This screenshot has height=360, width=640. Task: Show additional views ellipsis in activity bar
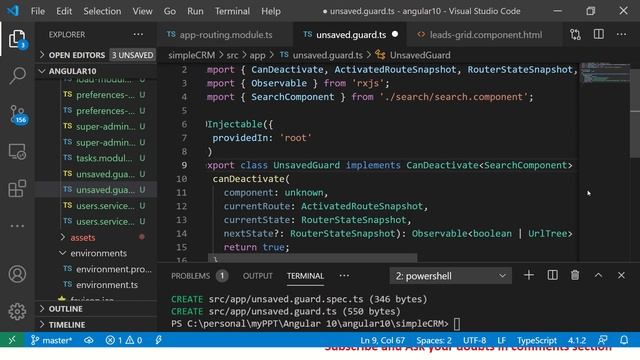17,226
